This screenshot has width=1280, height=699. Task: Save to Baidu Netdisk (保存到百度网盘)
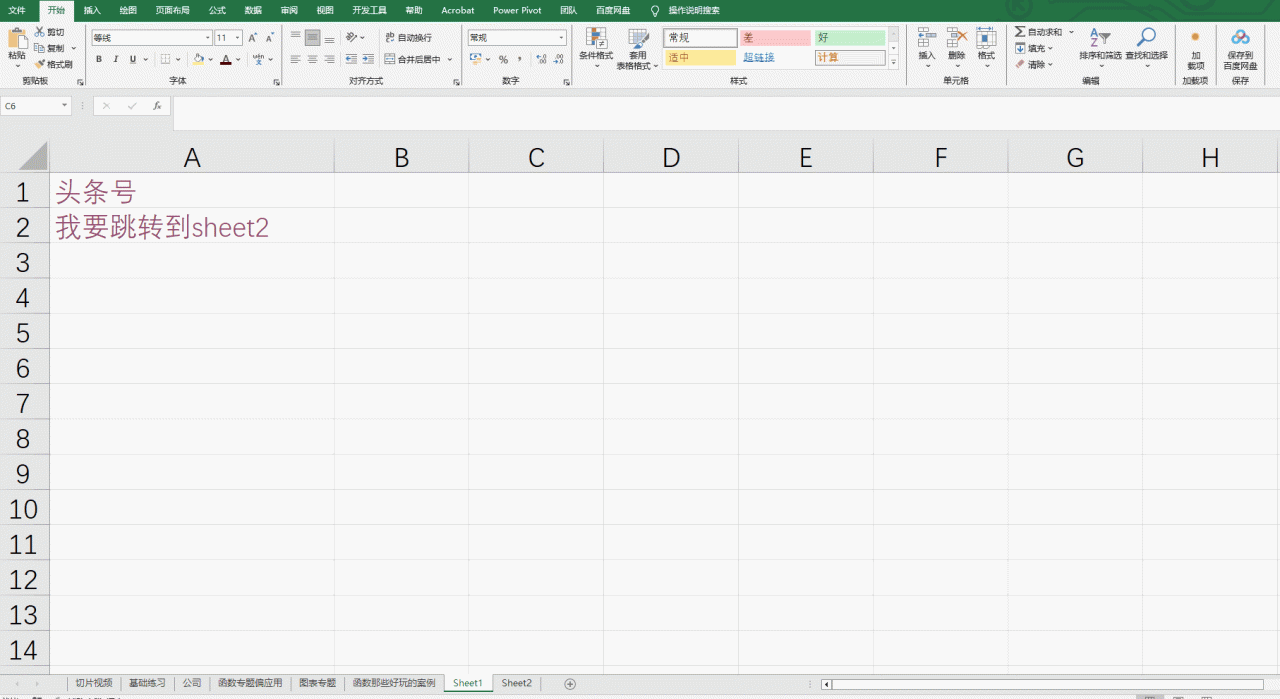point(1240,48)
